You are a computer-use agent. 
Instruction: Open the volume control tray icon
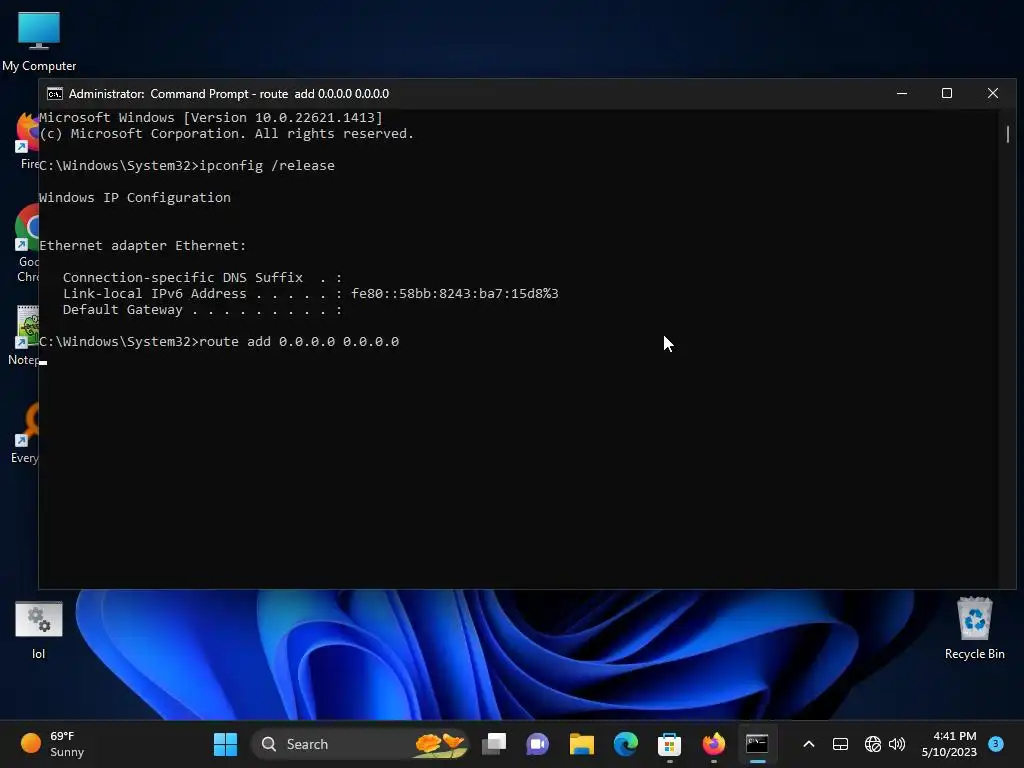pyautogui.click(x=897, y=744)
